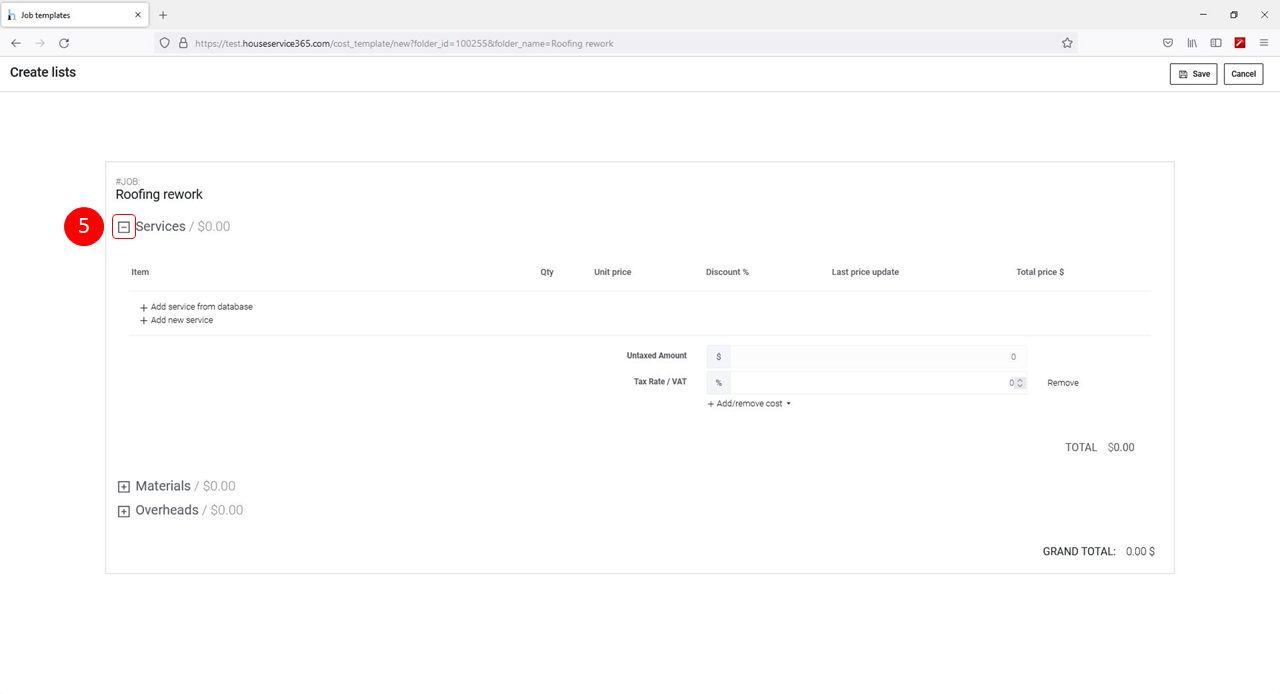Viewport: 1280px width, 694px height.
Task: Collapse the Services section
Action: pyautogui.click(x=124, y=227)
